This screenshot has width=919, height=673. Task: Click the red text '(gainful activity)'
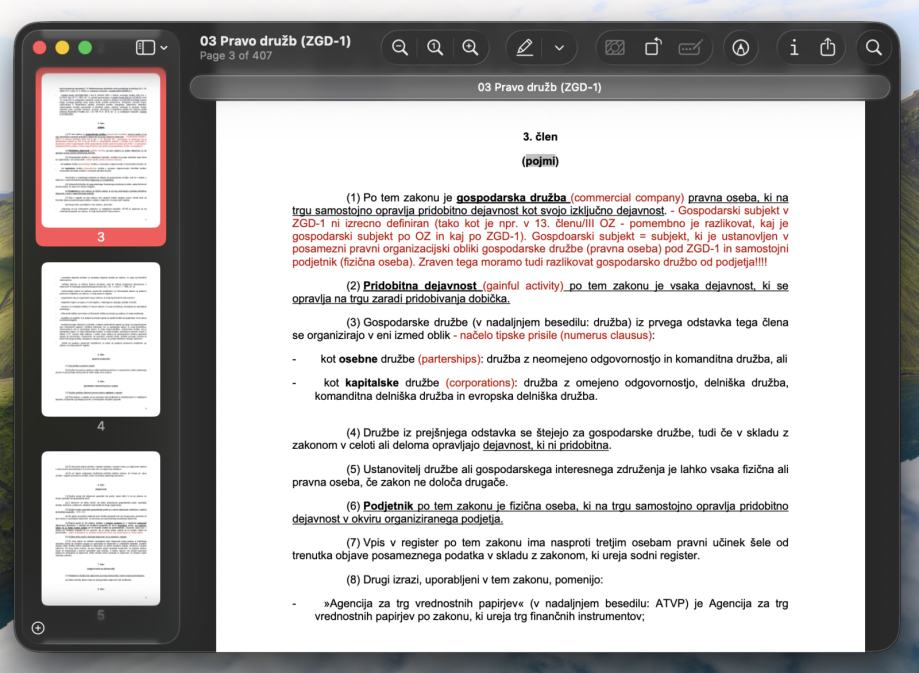point(523,286)
